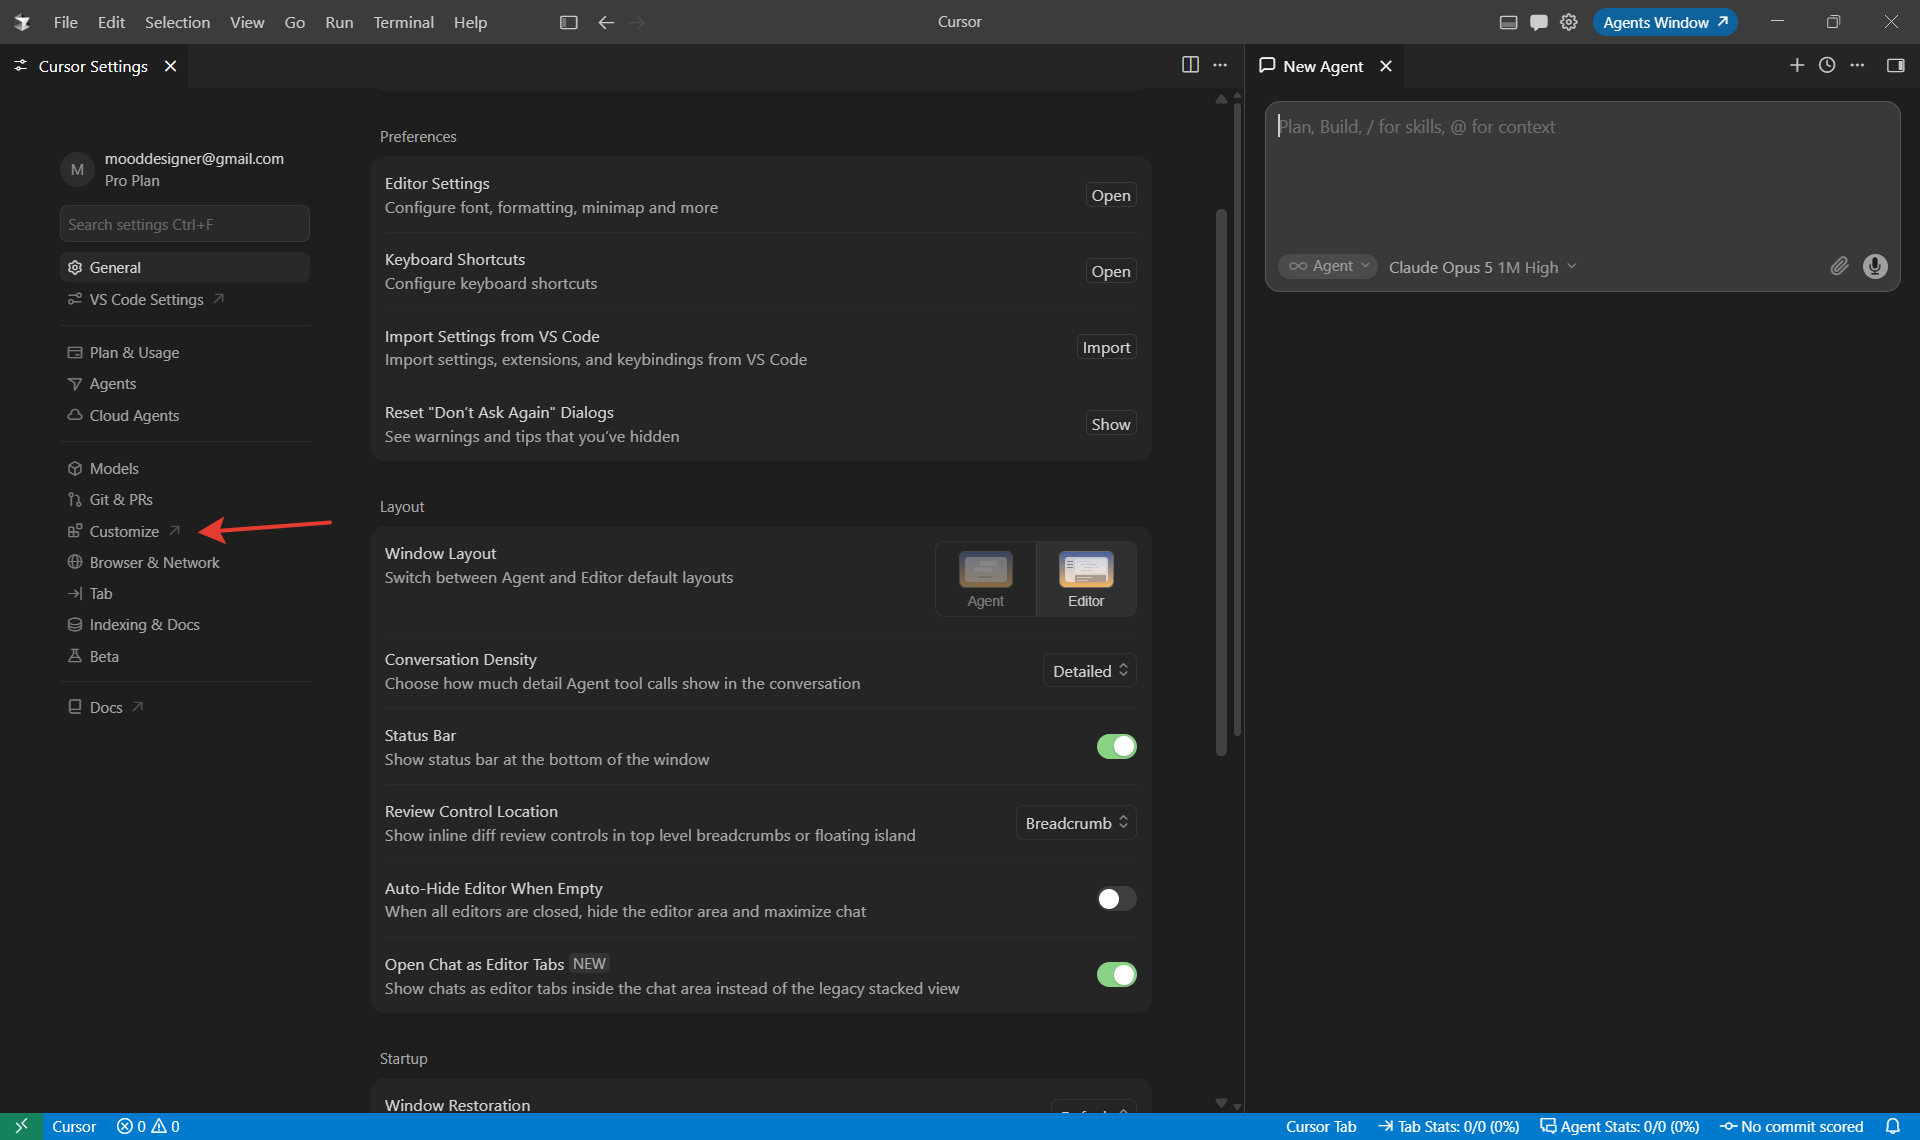Viewport: 1920px width, 1140px height.
Task: Close the Cursor Settings tab
Action: (x=170, y=66)
